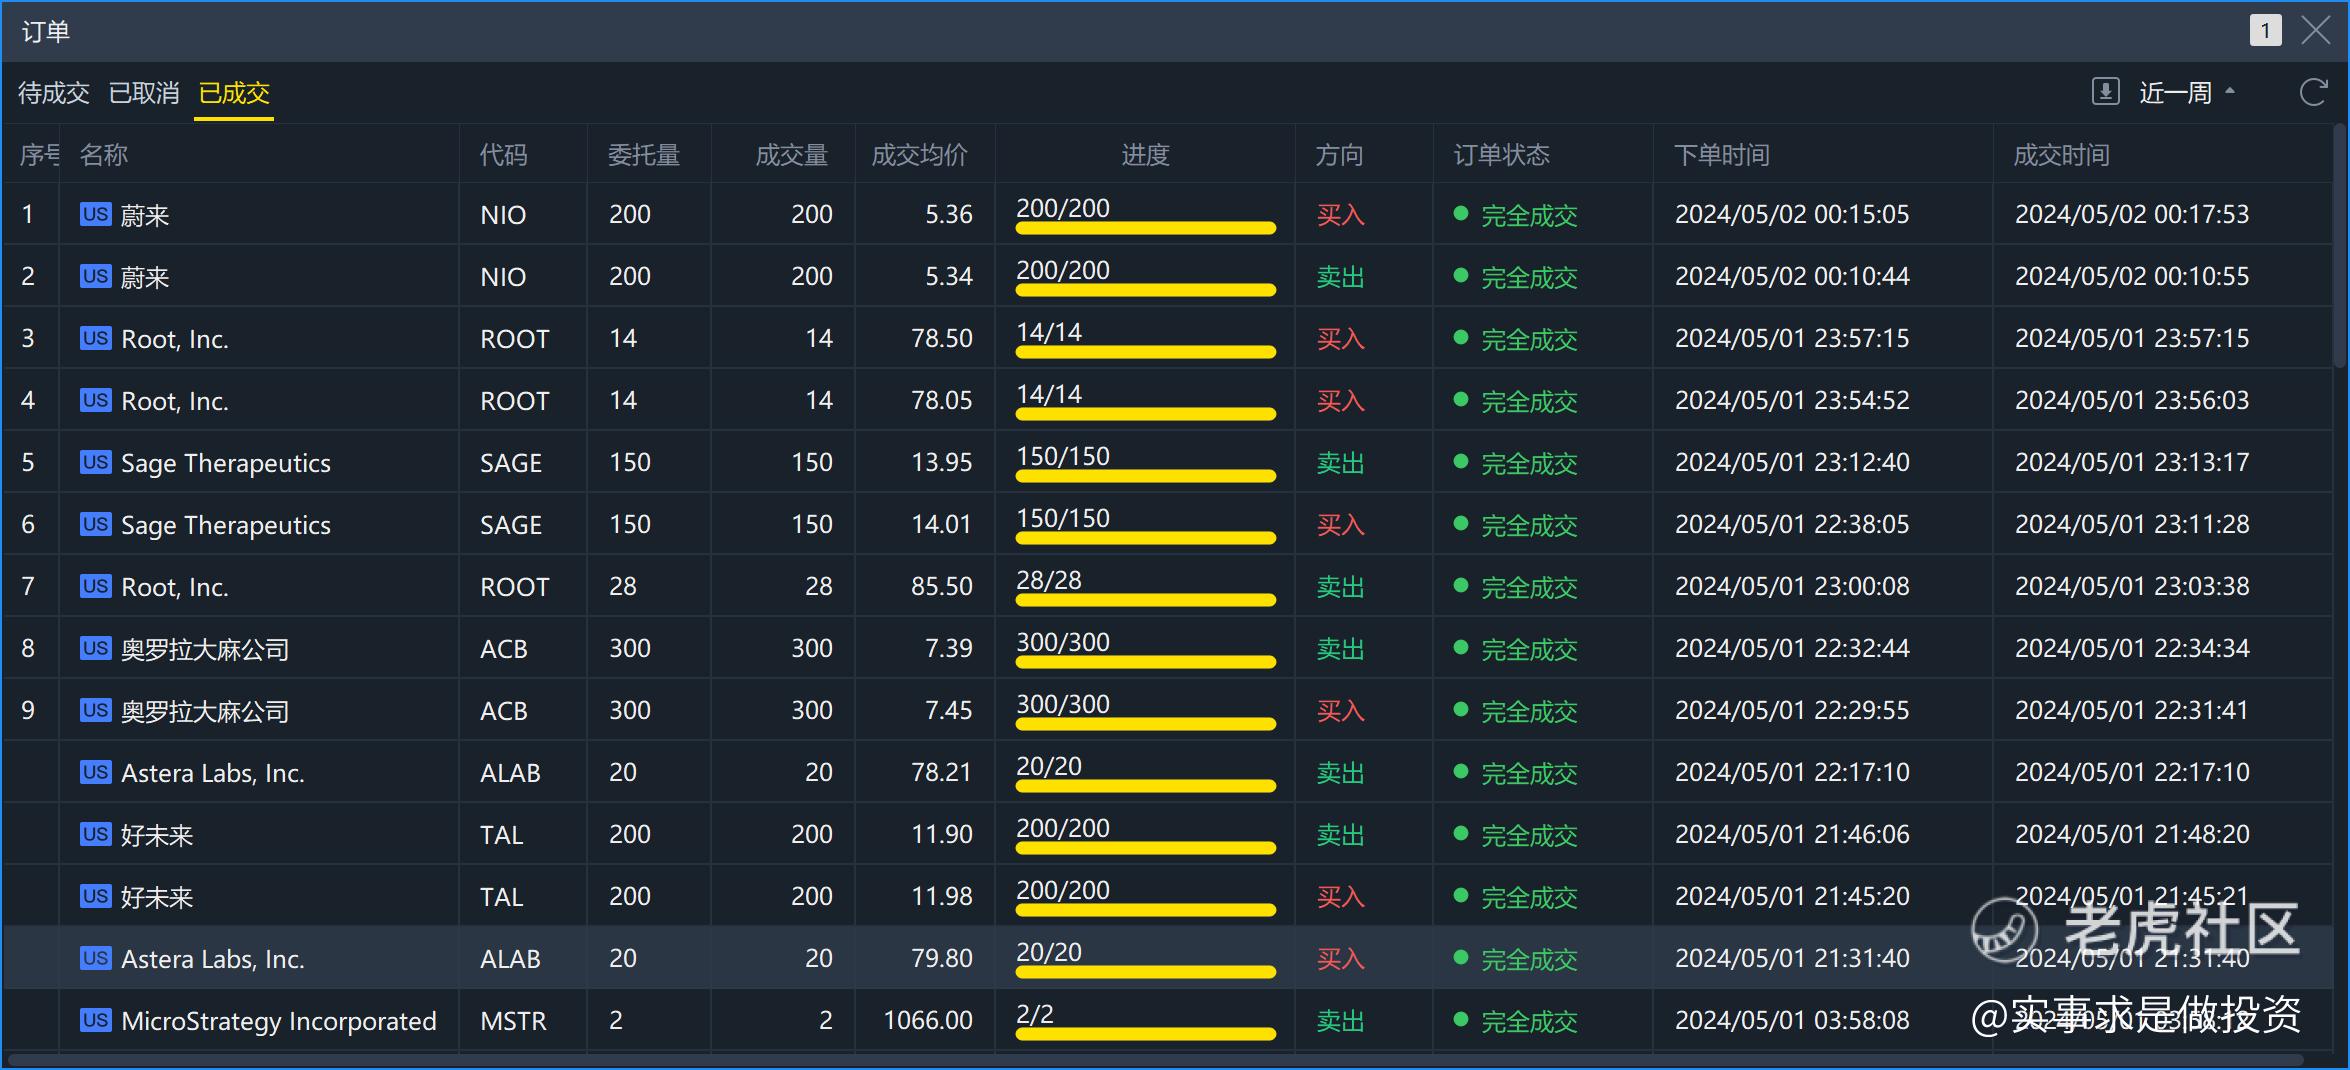Click order time 2024/05/01 03:58:08
2350x1070 pixels.
point(1792,1020)
